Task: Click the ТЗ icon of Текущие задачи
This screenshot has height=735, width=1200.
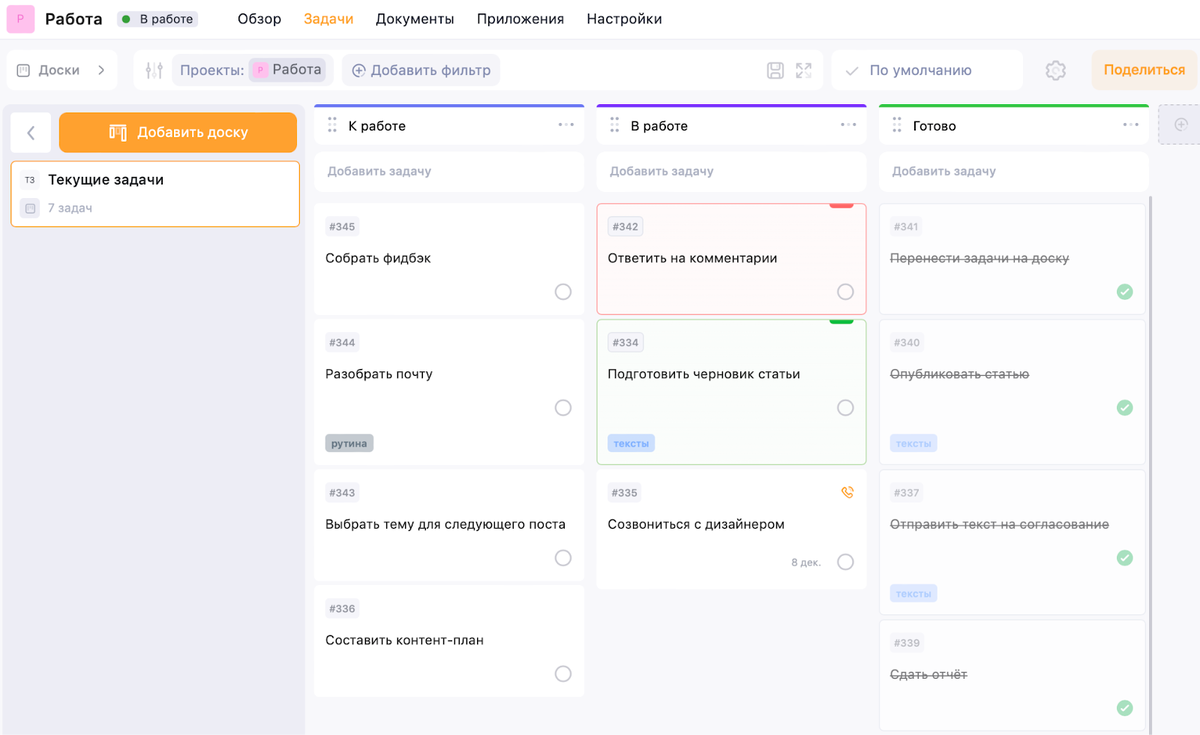Action: pyautogui.click(x=30, y=180)
